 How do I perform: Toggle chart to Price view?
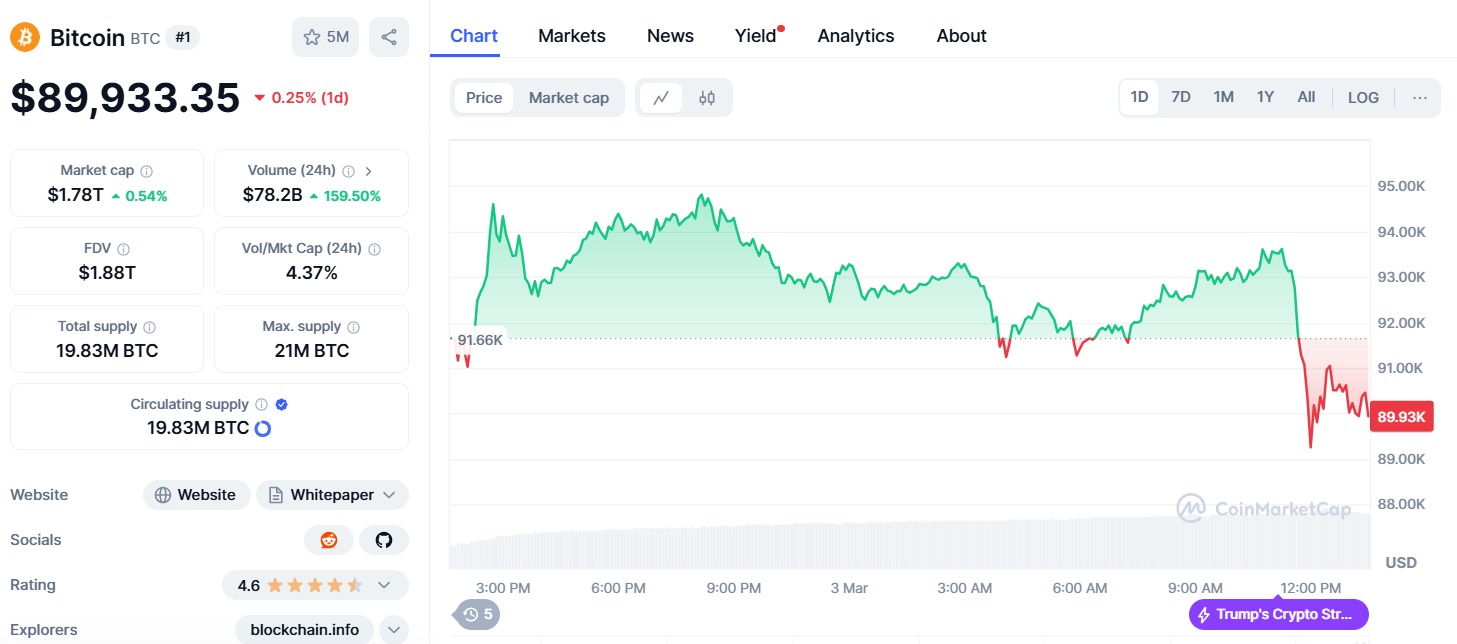point(484,98)
